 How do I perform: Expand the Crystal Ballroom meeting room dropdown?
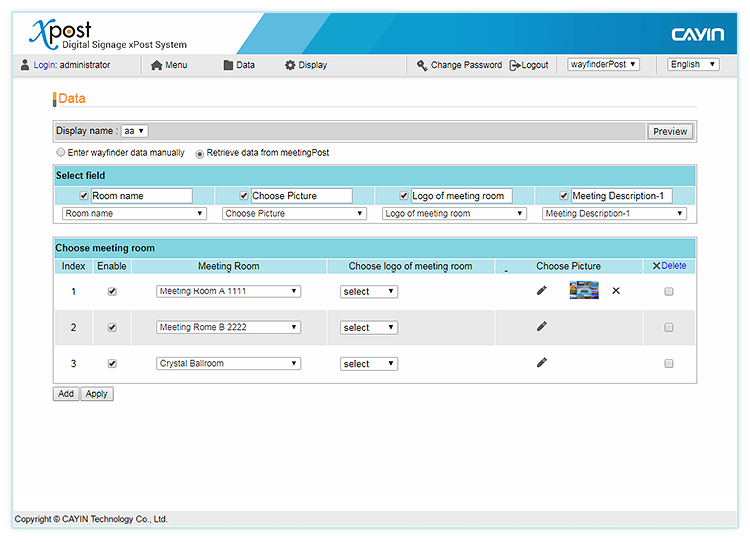pyautogui.click(x=228, y=364)
